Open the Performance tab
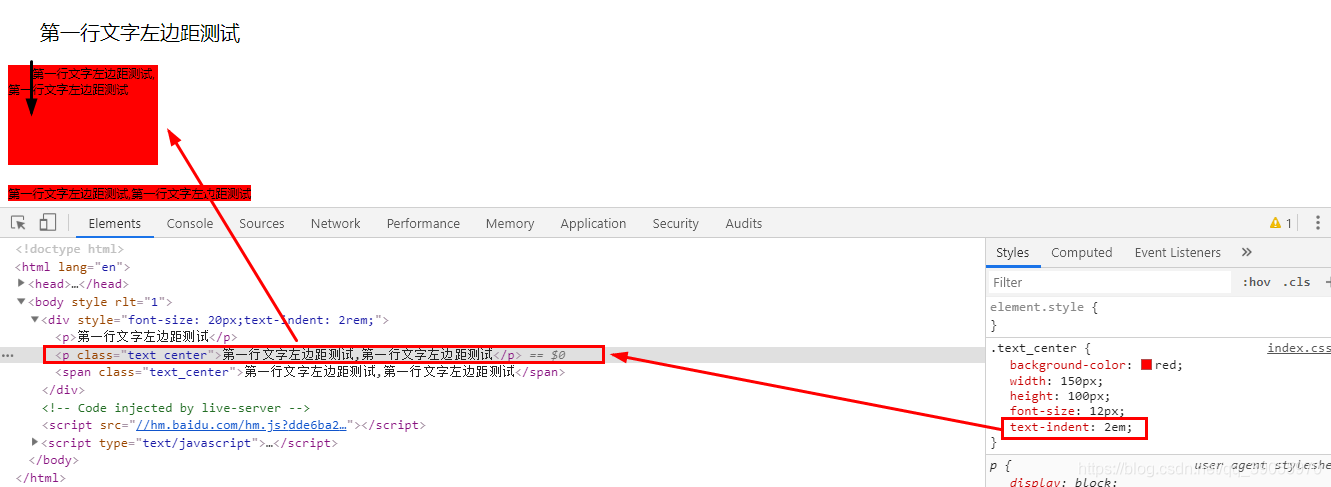 (x=423, y=223)
